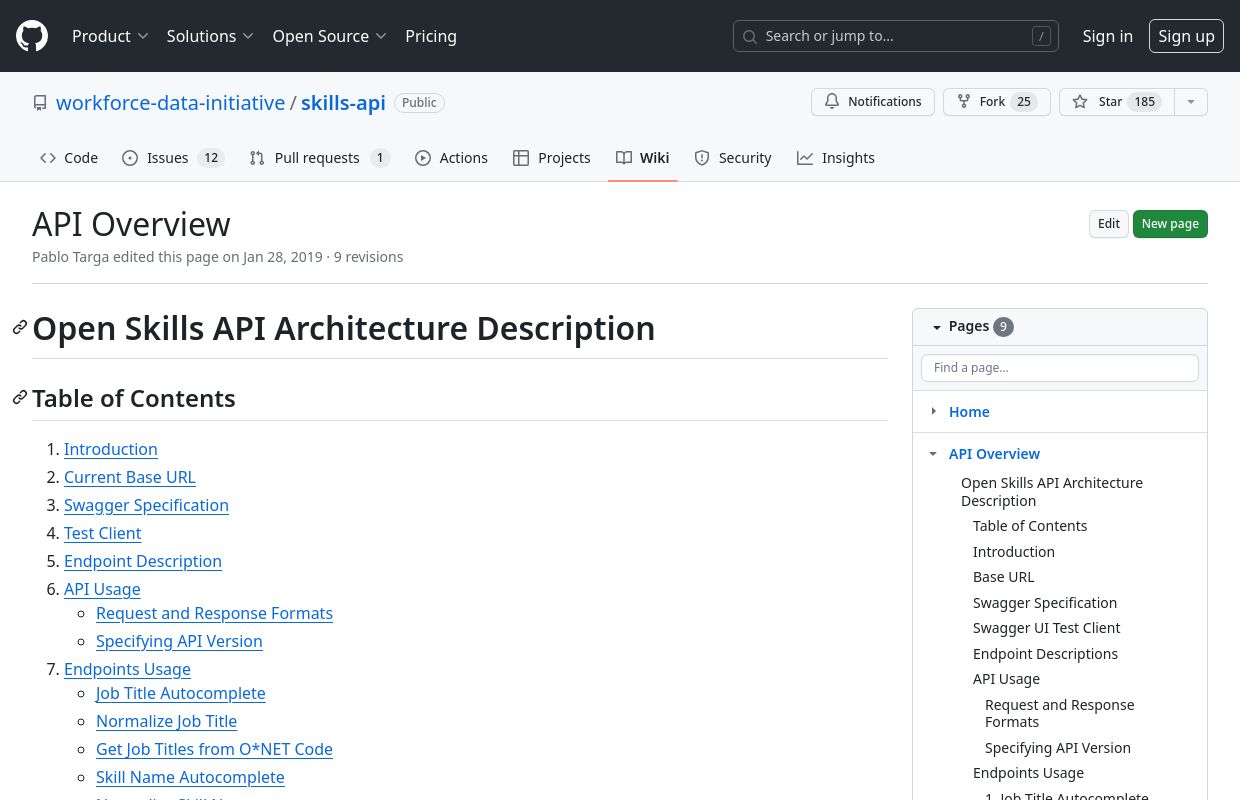Click the search magnifier icon
Viewport: 1240px width, 800px height.
pyautogui.click(x=750, y=36)
